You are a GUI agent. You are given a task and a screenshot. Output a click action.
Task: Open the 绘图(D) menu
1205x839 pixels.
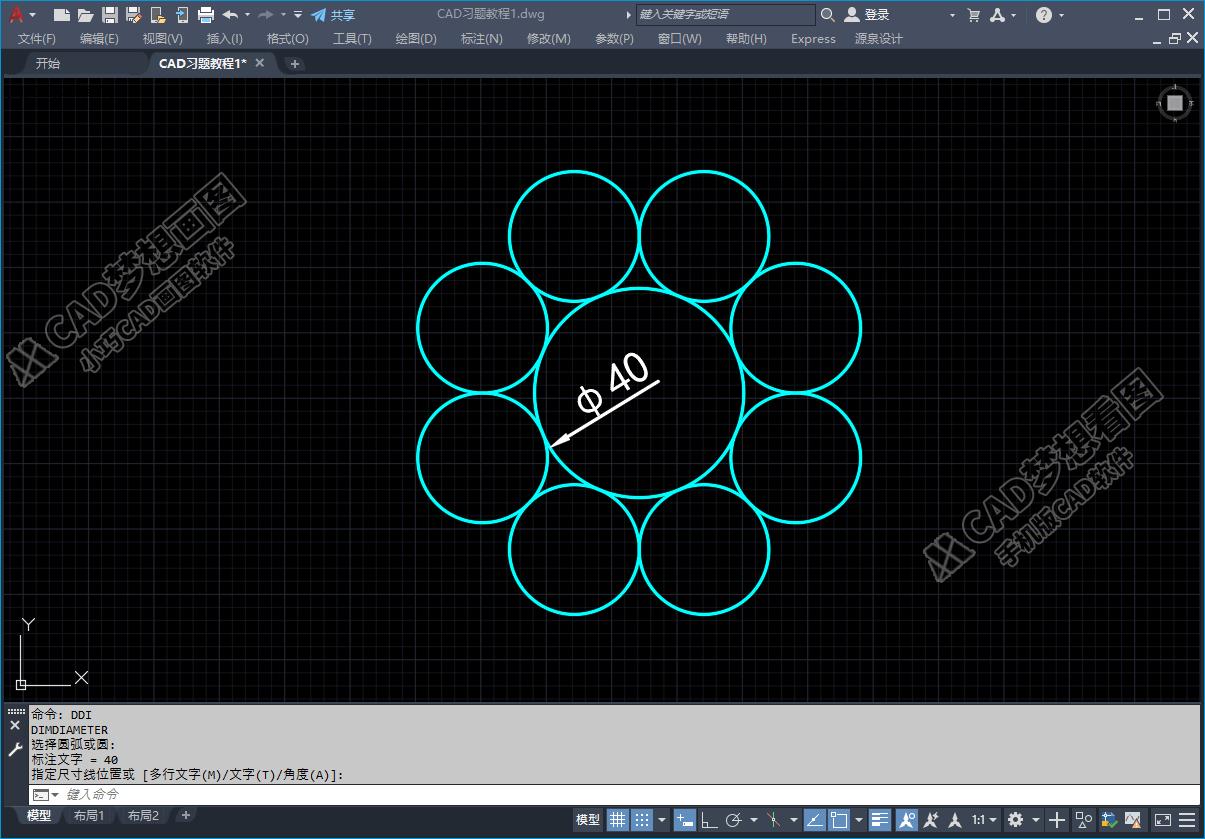(x=416, y=39)
